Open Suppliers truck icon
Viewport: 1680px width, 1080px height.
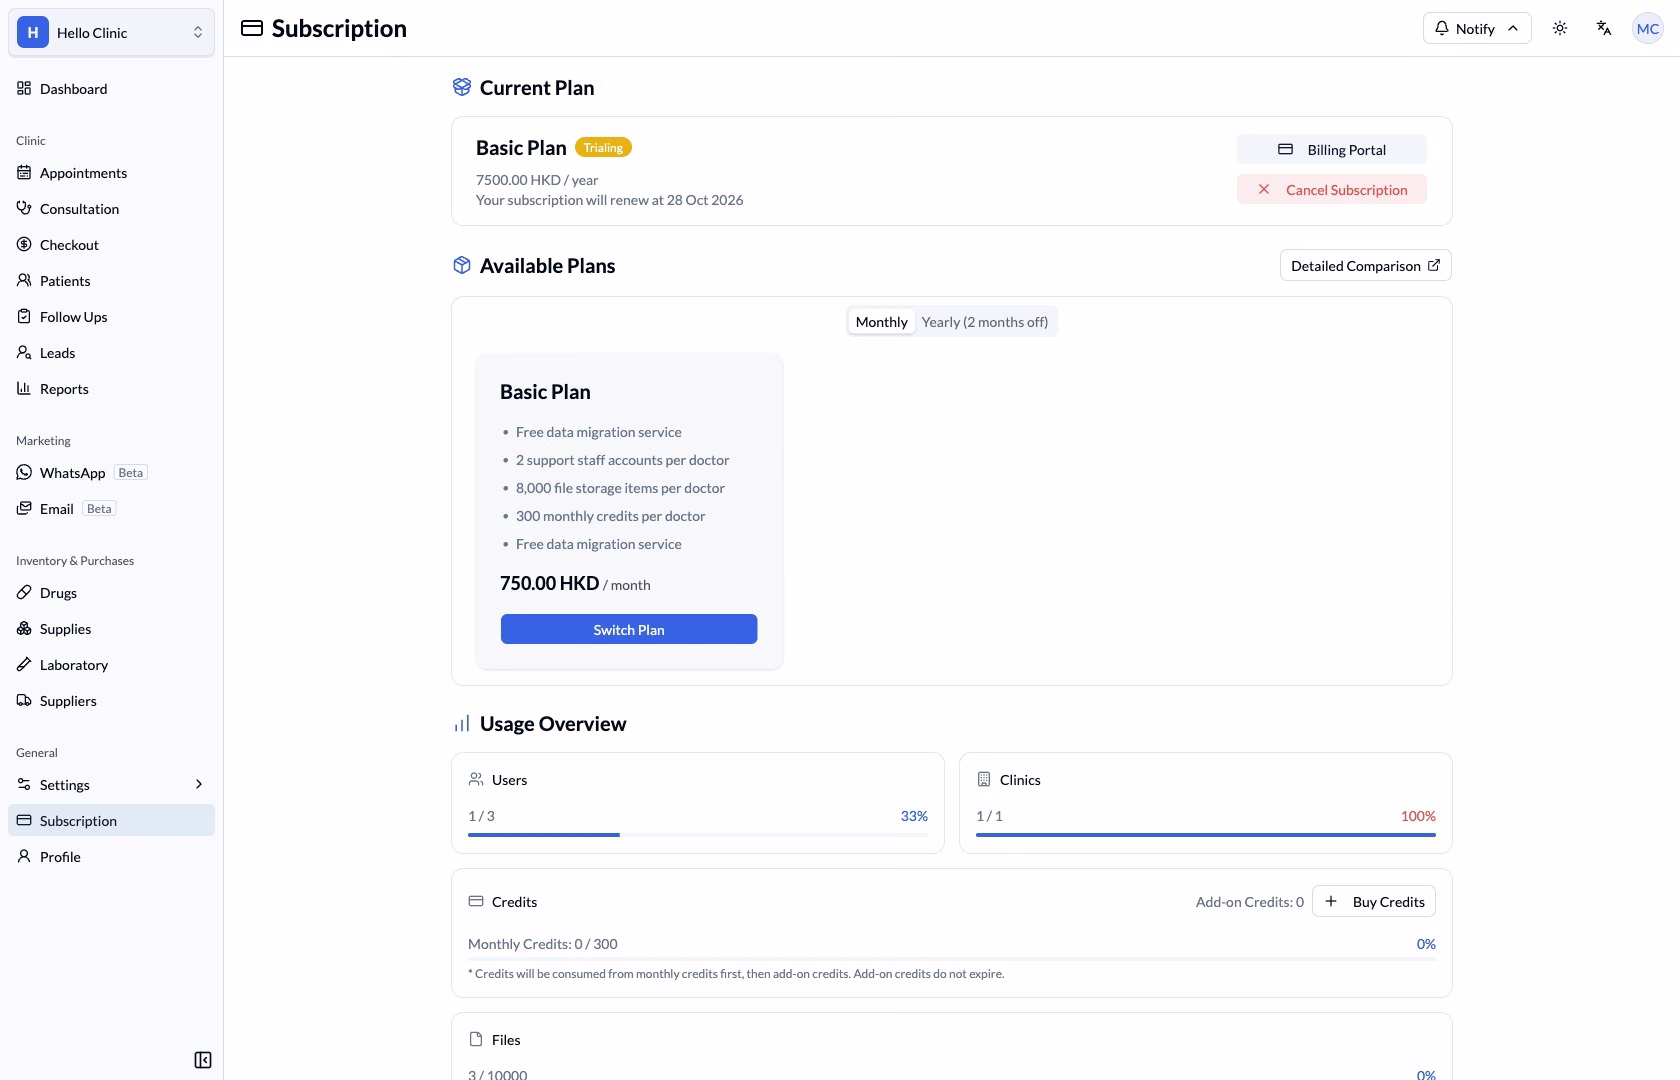tap(24, 701)
